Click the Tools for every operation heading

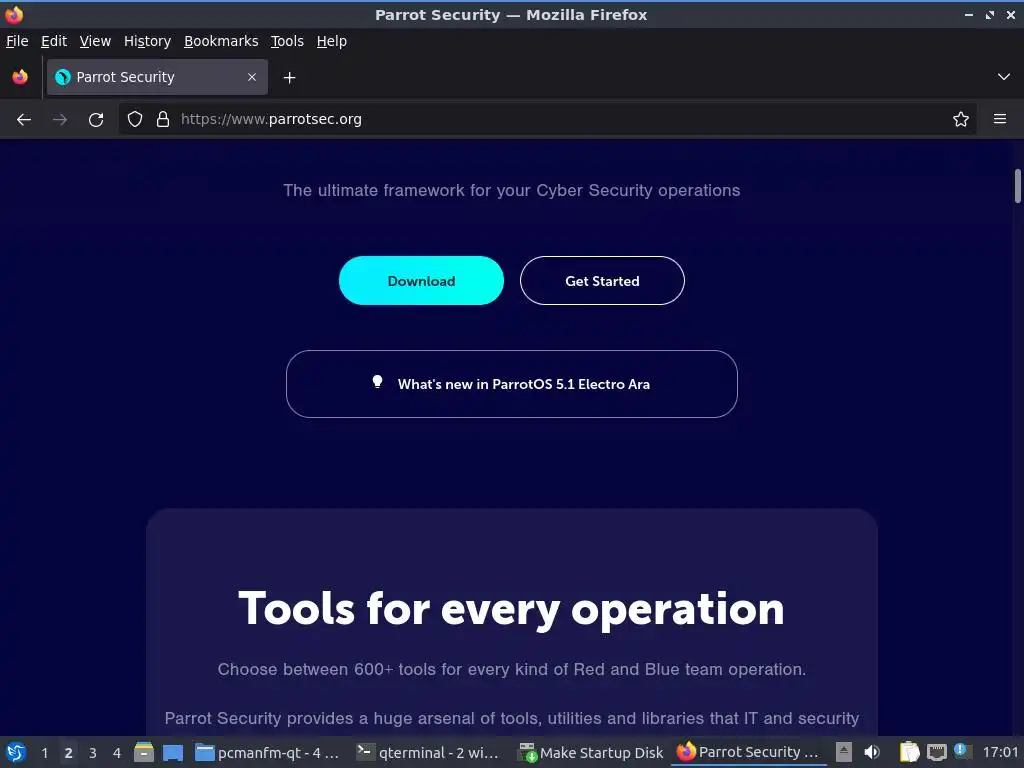click(x=511, y=609)
